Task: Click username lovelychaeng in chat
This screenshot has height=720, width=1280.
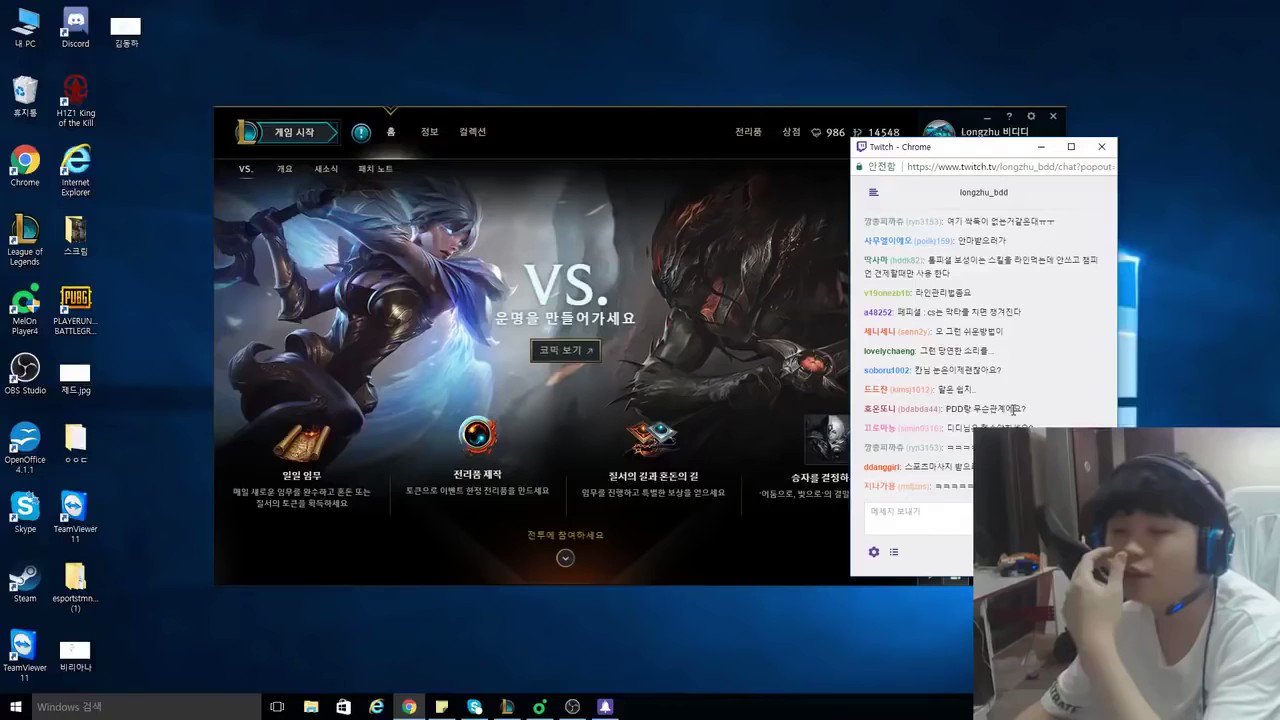Action: (889, 351)
